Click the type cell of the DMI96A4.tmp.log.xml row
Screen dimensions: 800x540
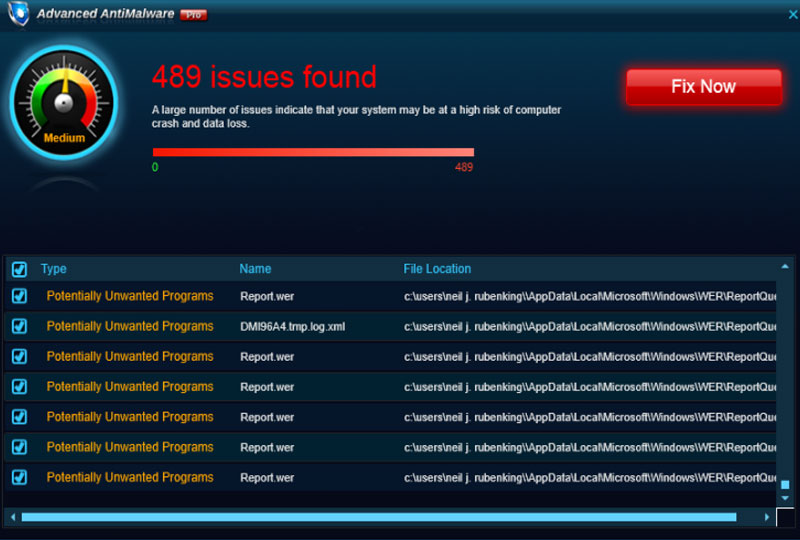click(x=130, y=326)
